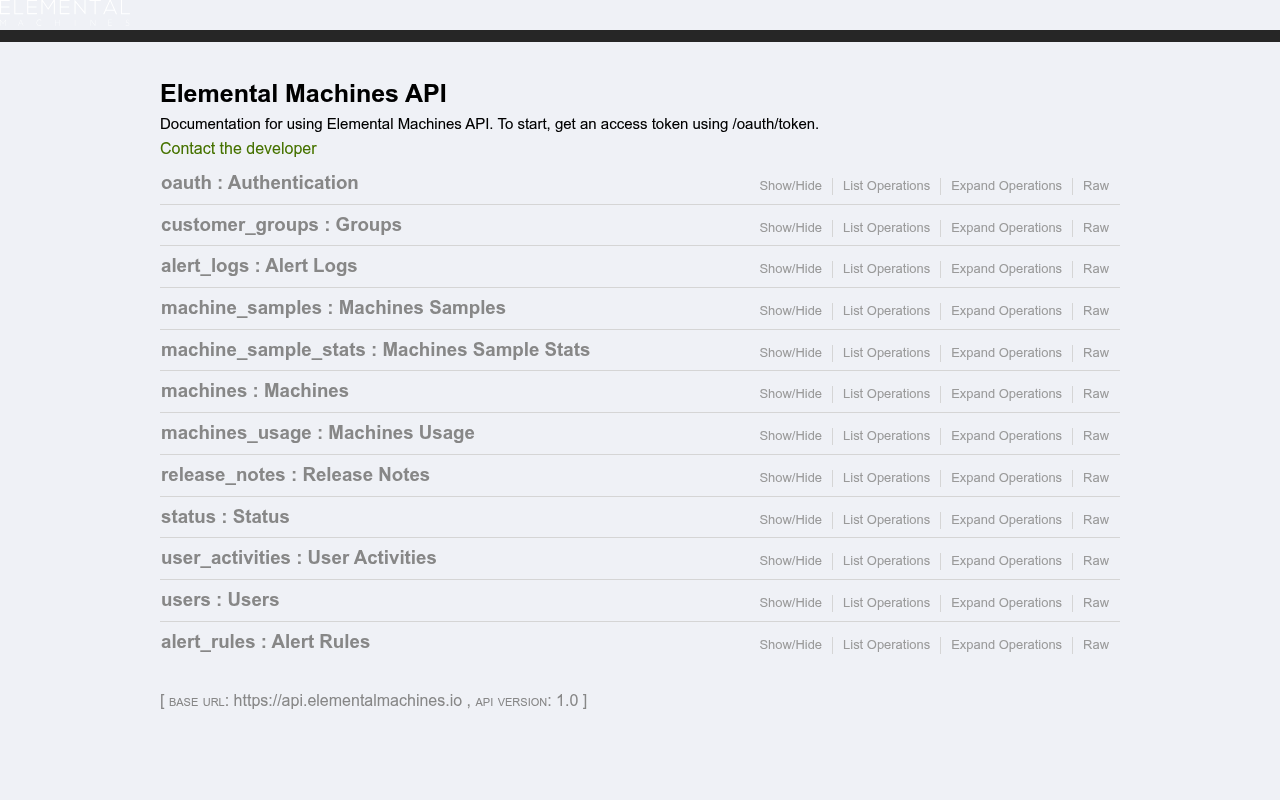Open the Contact the developer link
1280x800 pixels.
(238, 149)
